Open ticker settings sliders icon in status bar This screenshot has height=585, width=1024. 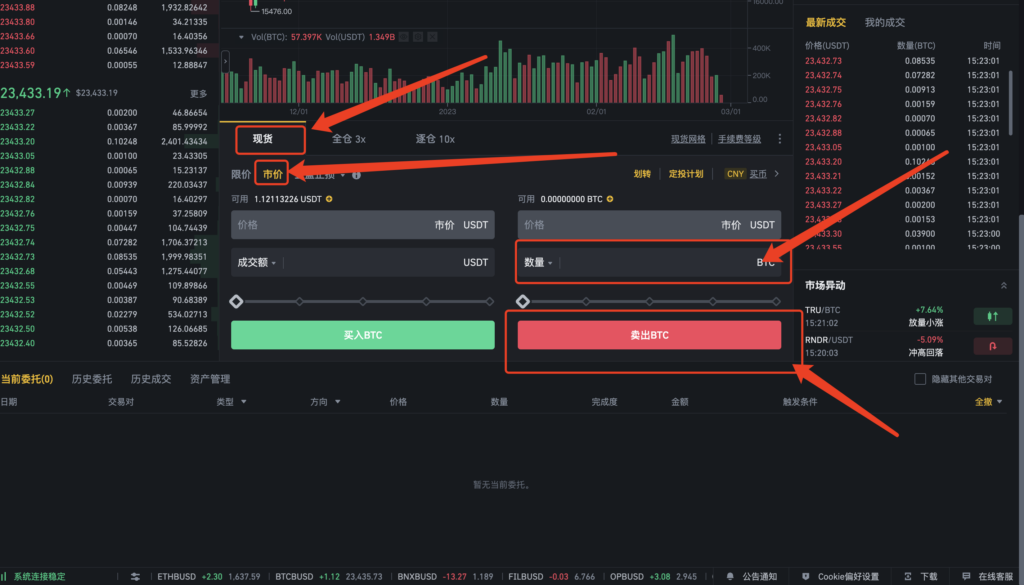(135, 577)
